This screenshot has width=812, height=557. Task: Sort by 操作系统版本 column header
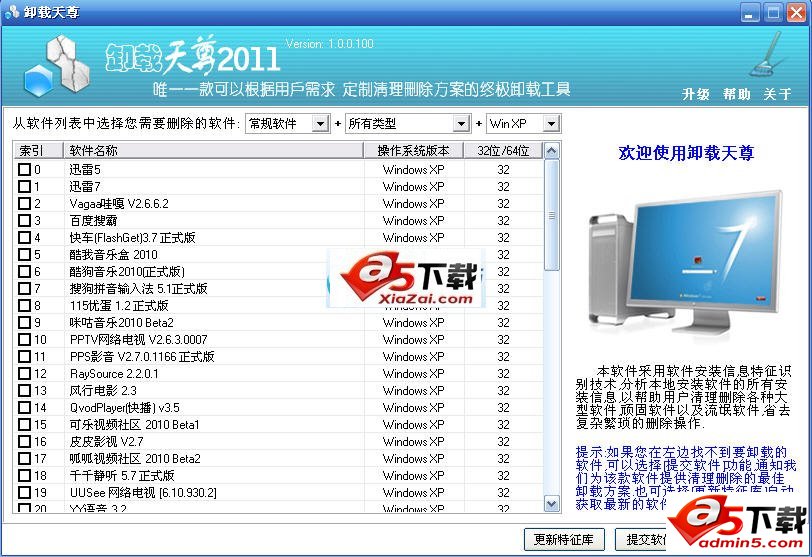[414, 151]
